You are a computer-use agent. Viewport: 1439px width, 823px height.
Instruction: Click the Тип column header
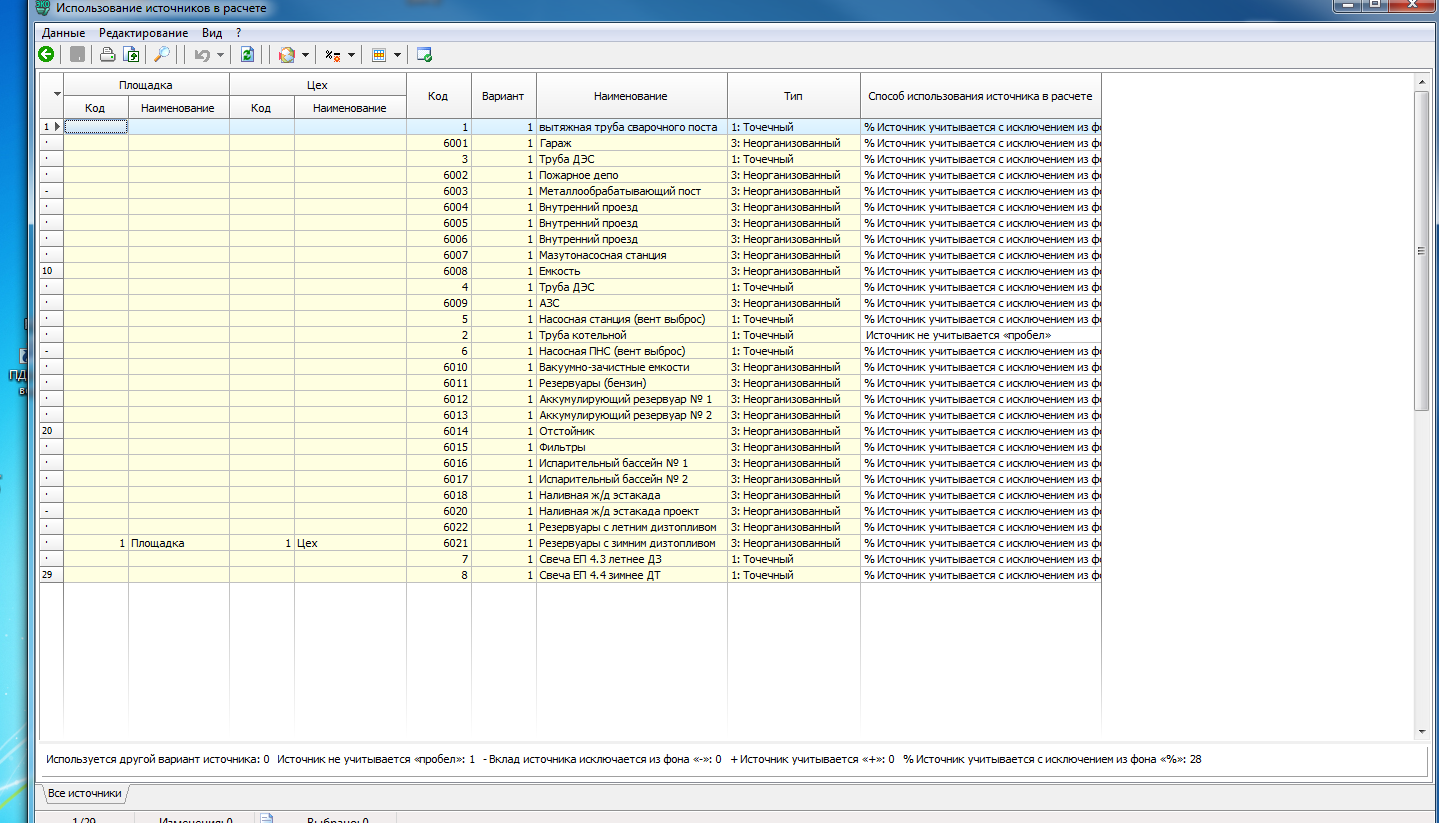point(793,96)
